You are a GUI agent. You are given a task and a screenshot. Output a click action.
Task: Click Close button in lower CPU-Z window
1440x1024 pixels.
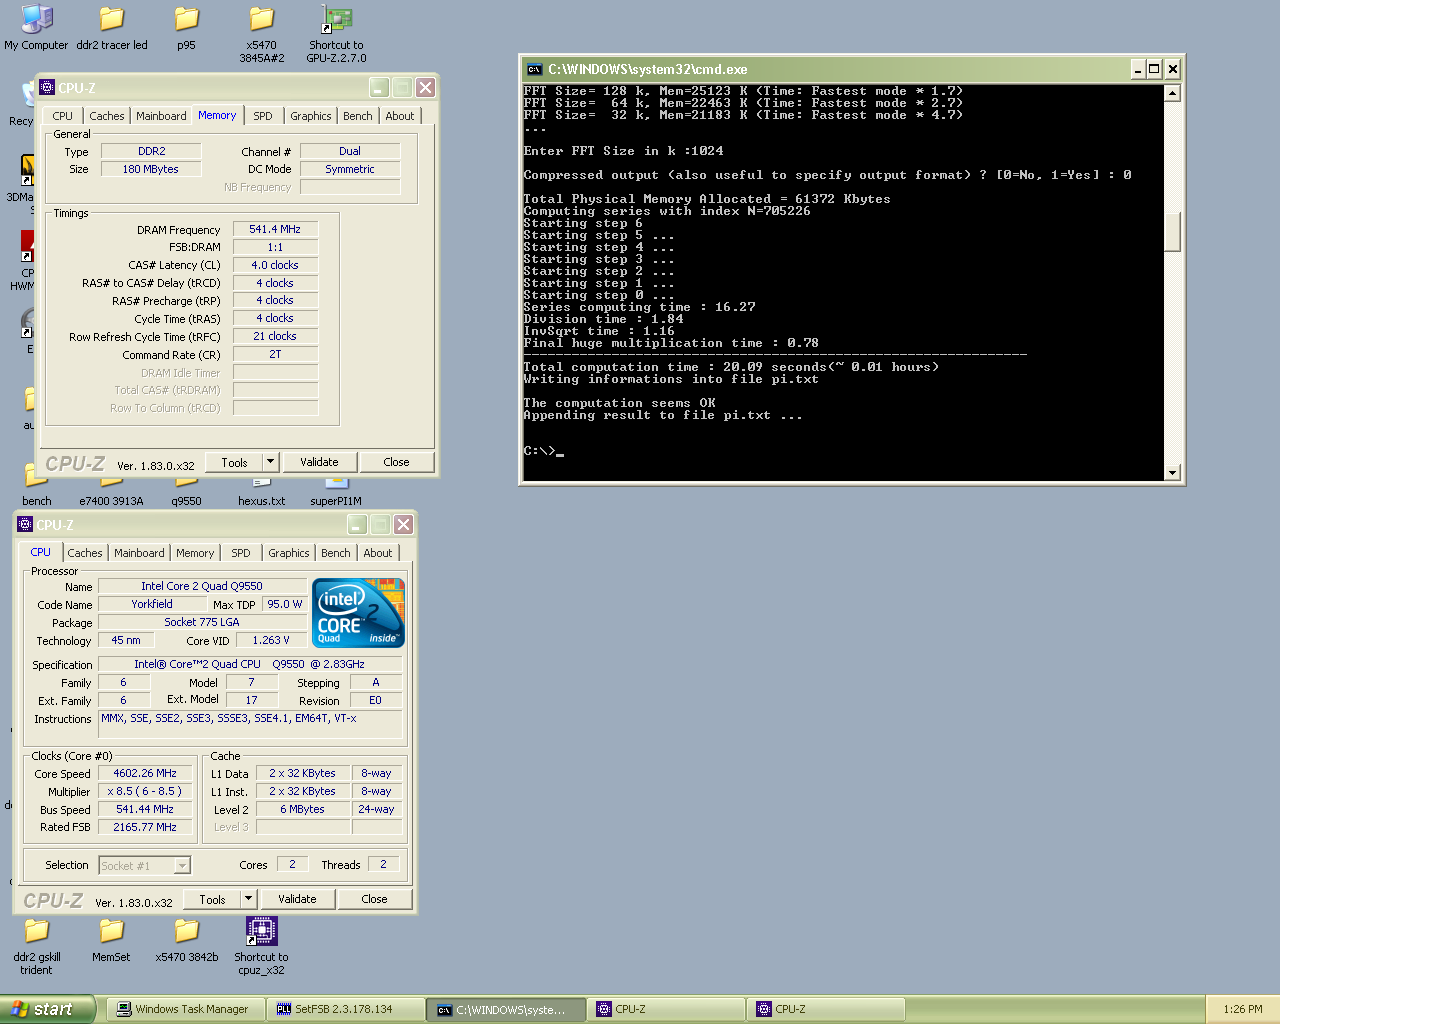tap(374, 899)
